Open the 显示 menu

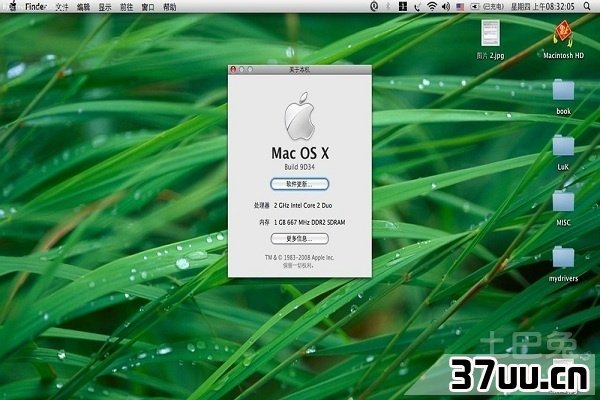click(x=104, y=7)
